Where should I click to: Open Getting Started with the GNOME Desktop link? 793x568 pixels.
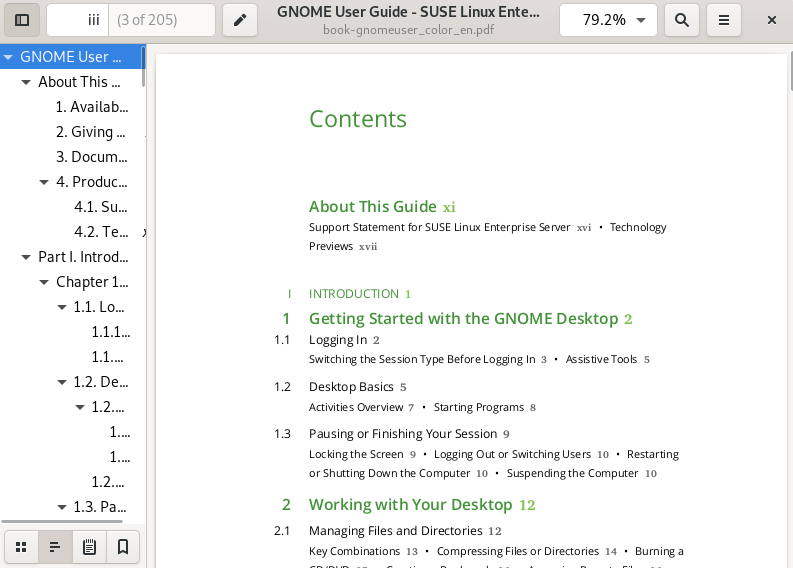click(463, 319)
